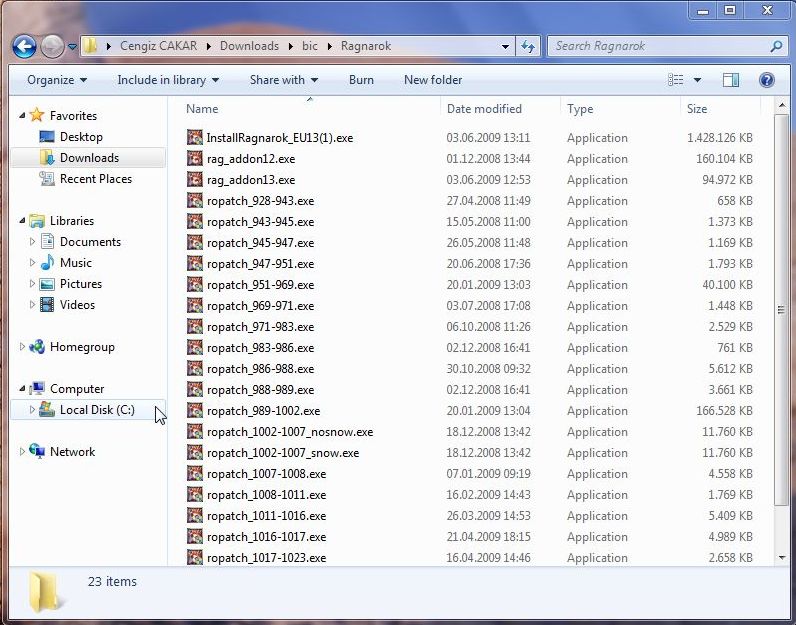Select the file ropatch_989-1002.exe
796x625 pixels.
tap(263, 411)
